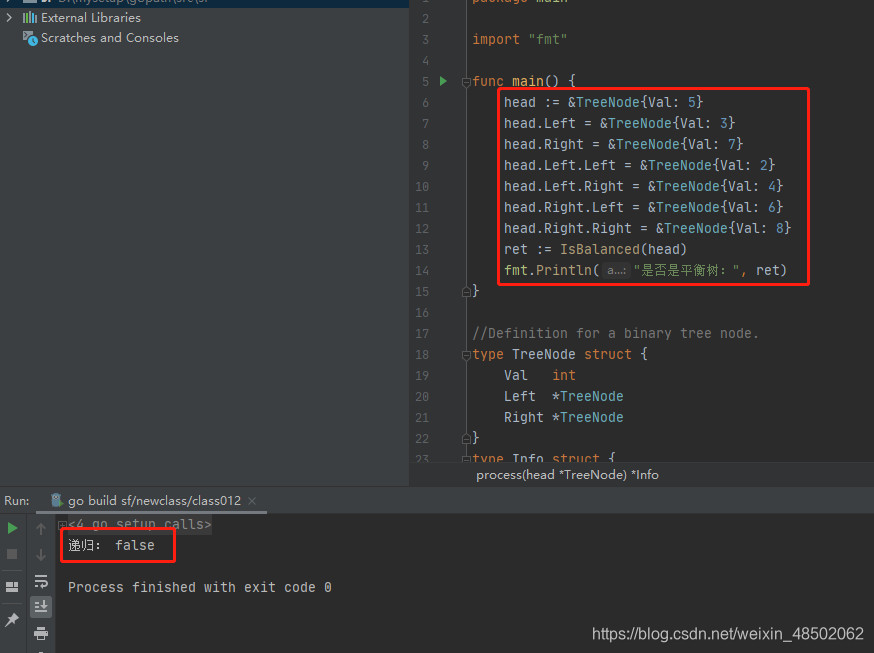Close the go build class012 run tab
The height and width of the screenshot is (653, 874).
pos(252,501)
